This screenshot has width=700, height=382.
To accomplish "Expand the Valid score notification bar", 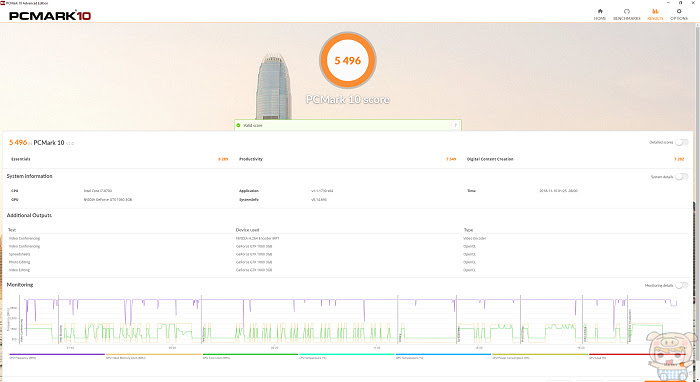I will [x=348, y=125].
